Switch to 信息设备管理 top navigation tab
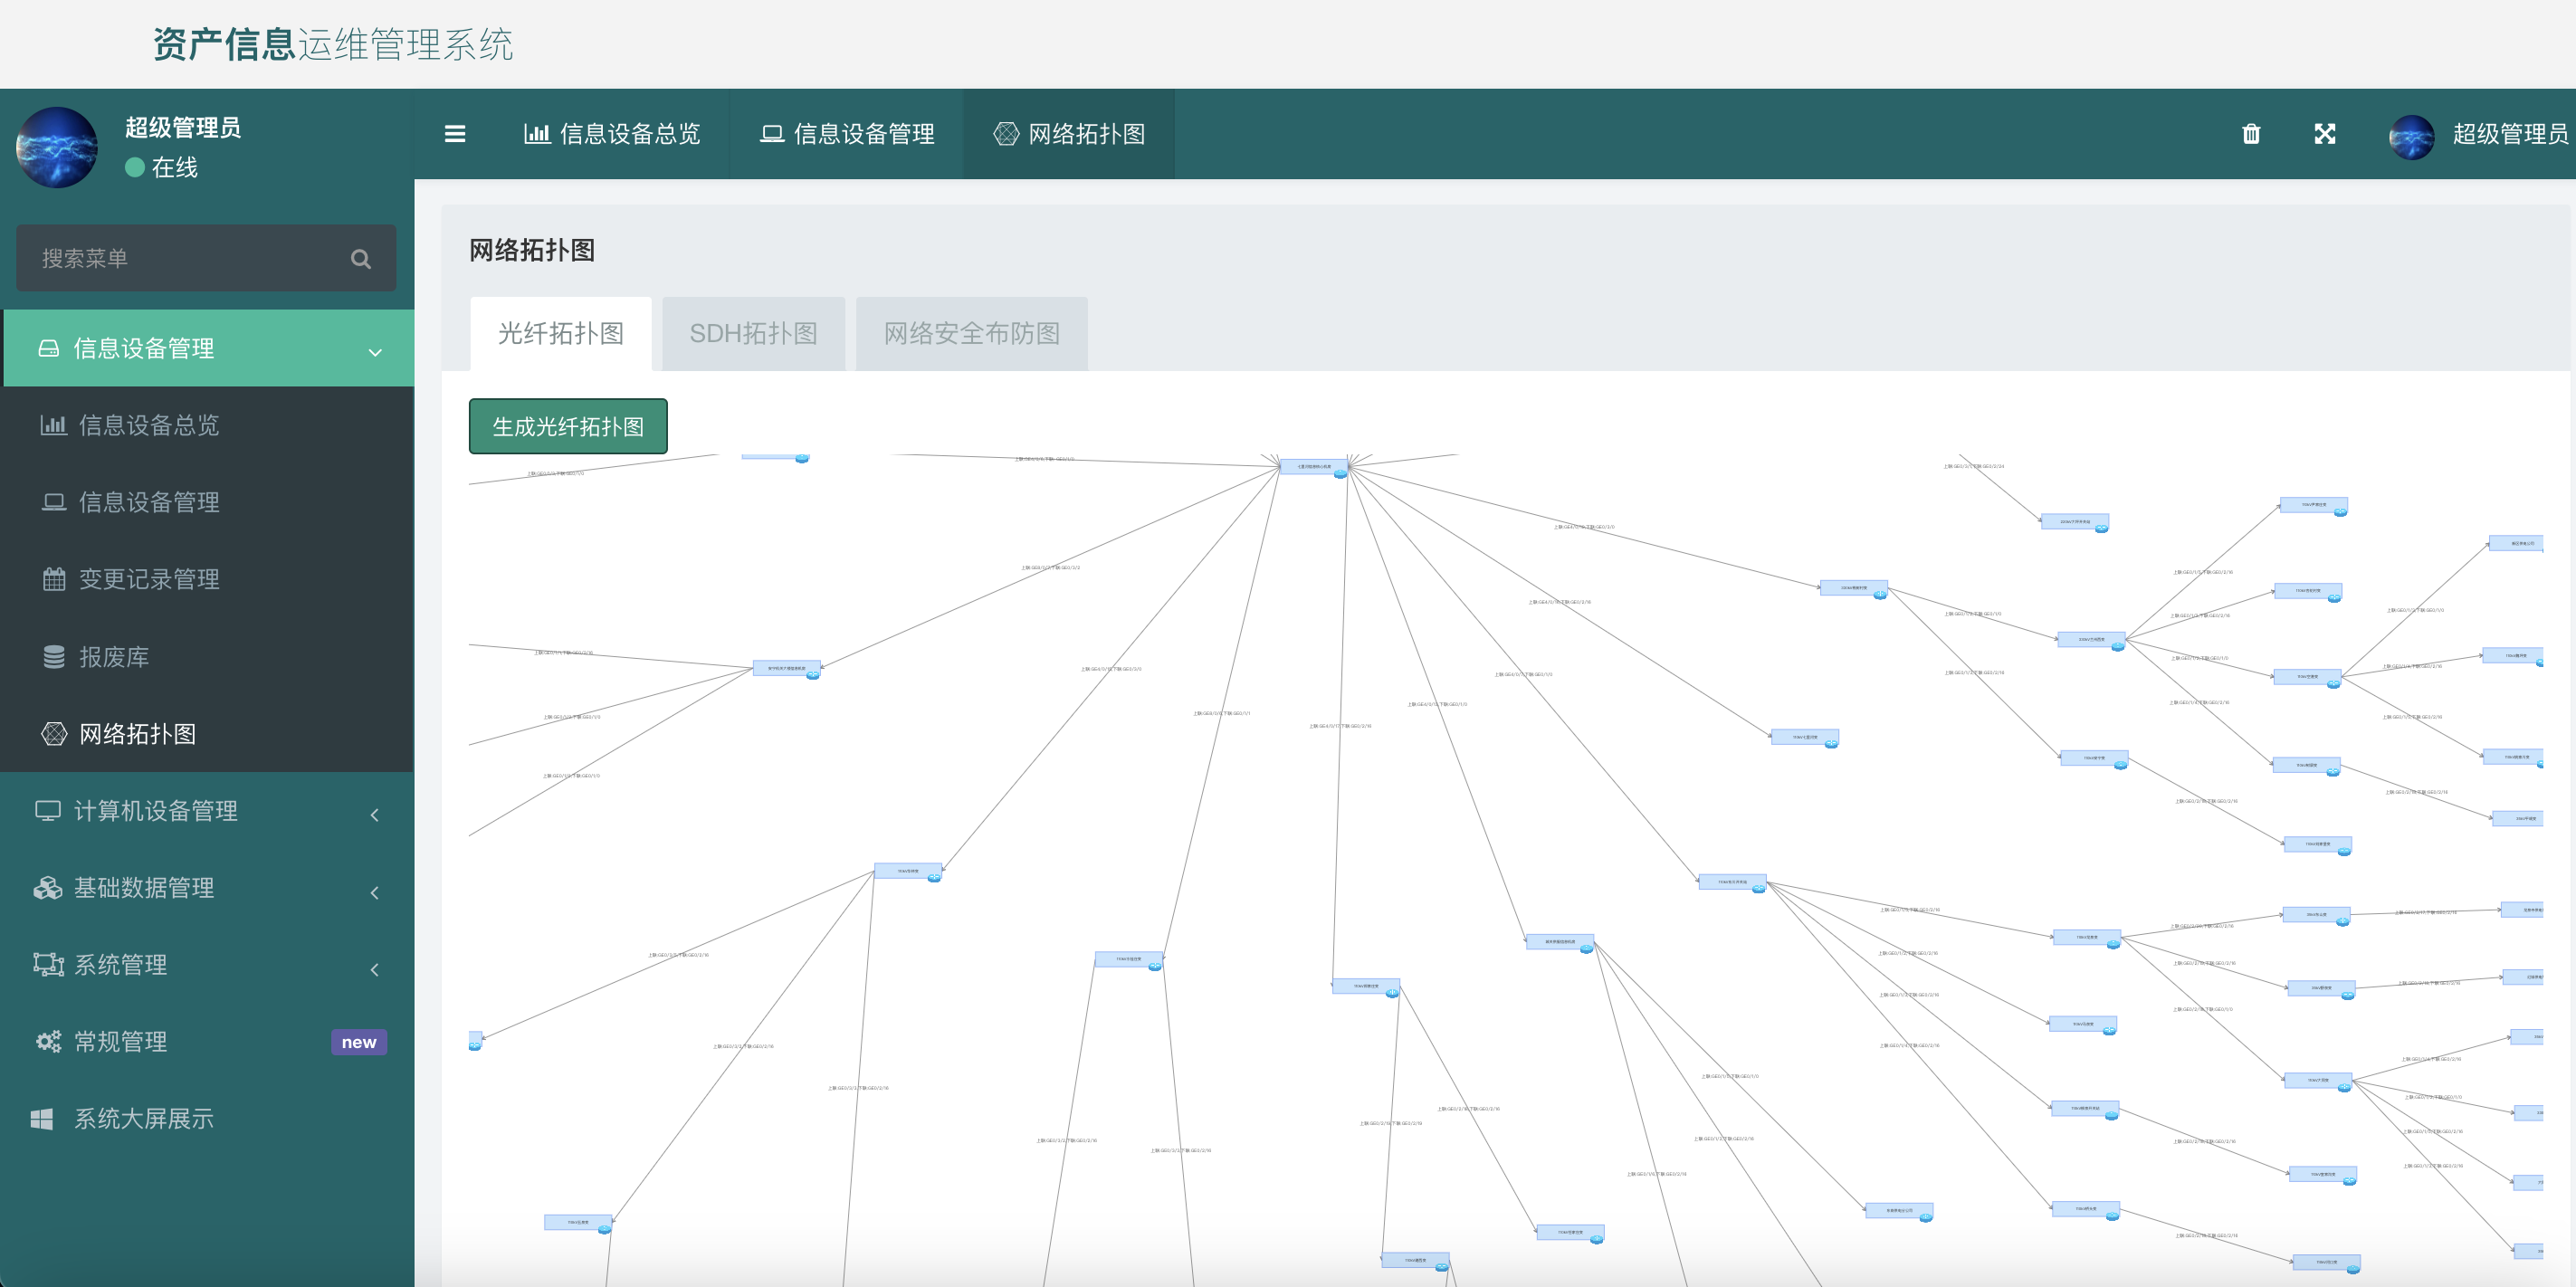 click(847, 134)
